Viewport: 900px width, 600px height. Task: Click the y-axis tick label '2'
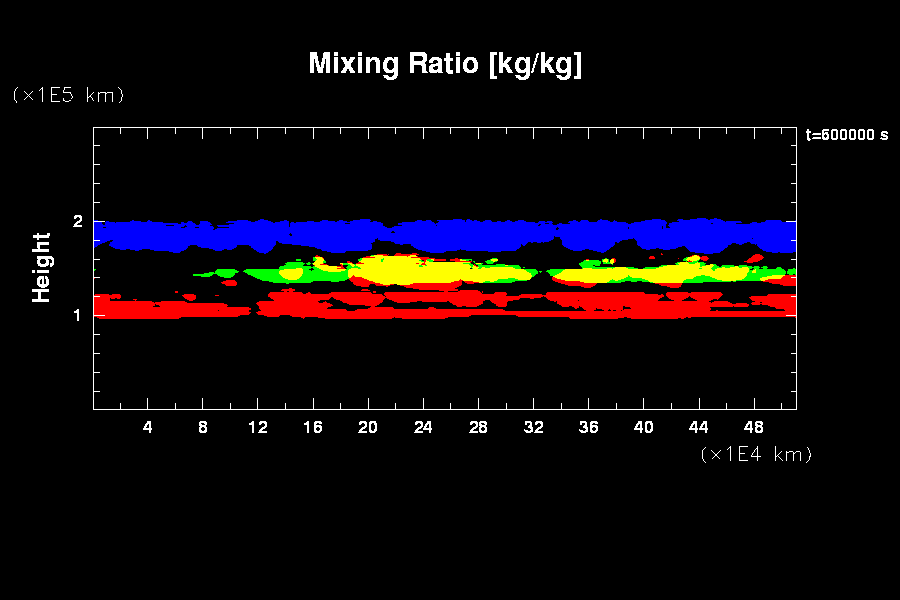pyautogui.click(x=77, y=222)
